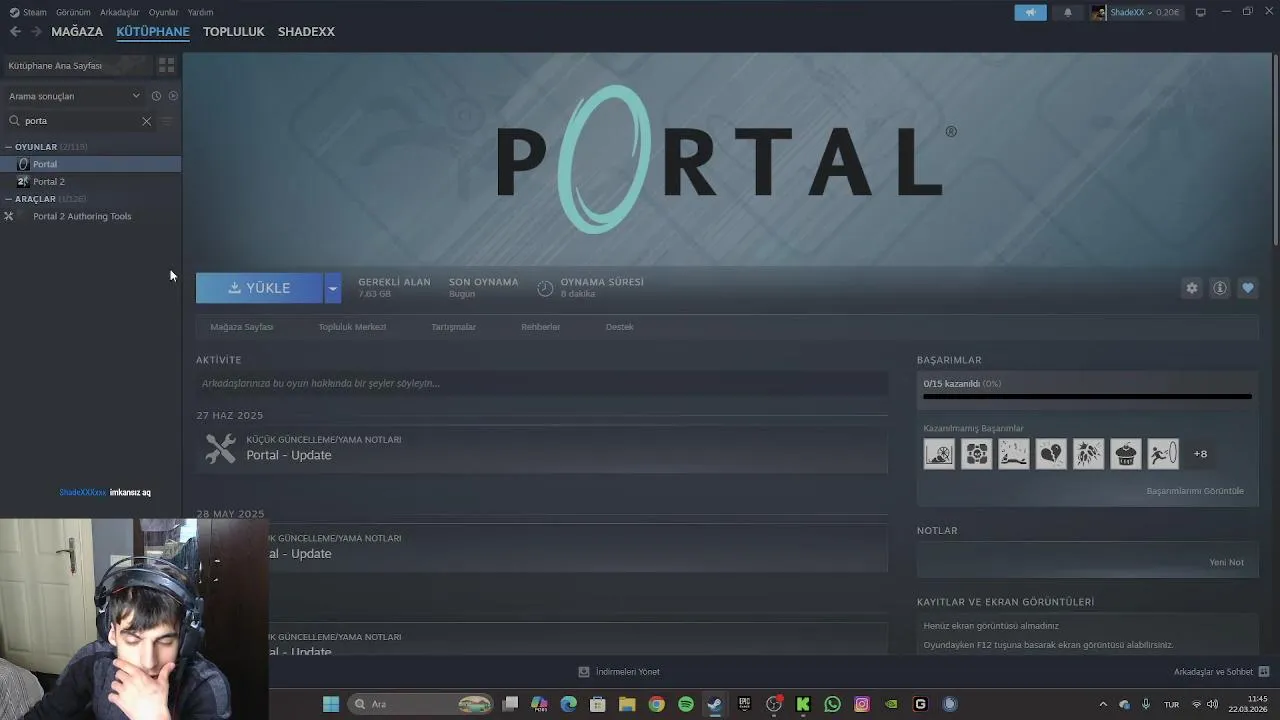Open Chrome from the taskbar
The height and width of the screenshot is (720, 1280).
coord(656,704)
